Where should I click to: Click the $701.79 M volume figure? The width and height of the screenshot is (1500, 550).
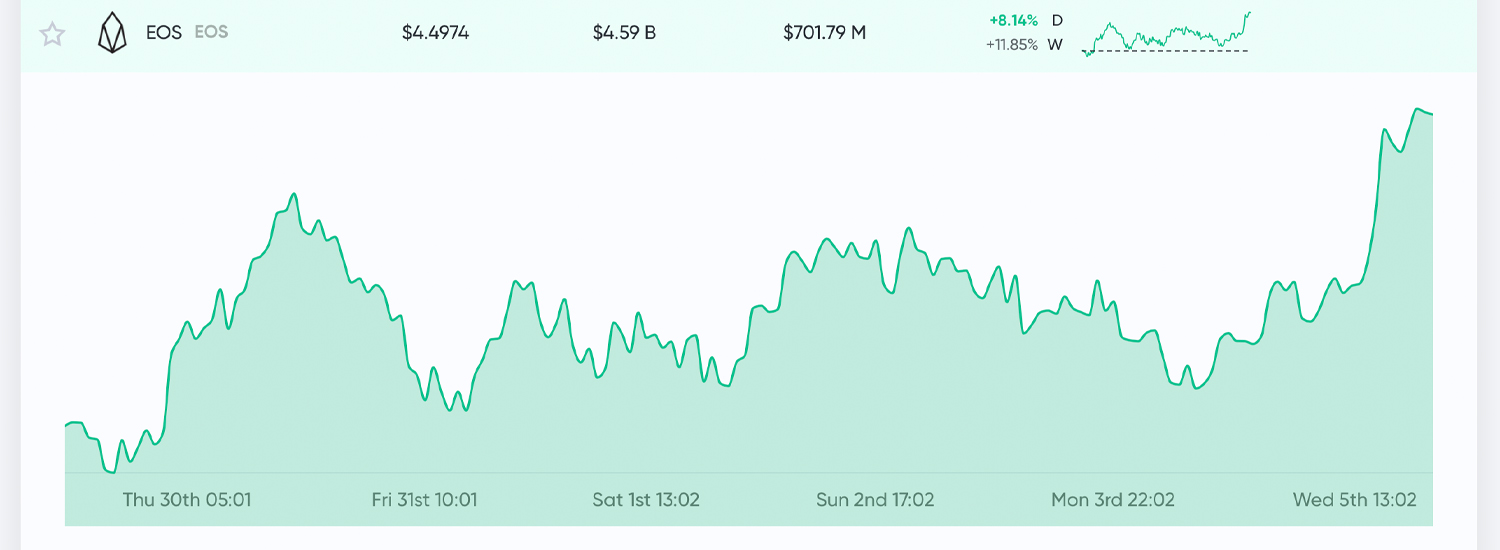click(x=825, y=33)
